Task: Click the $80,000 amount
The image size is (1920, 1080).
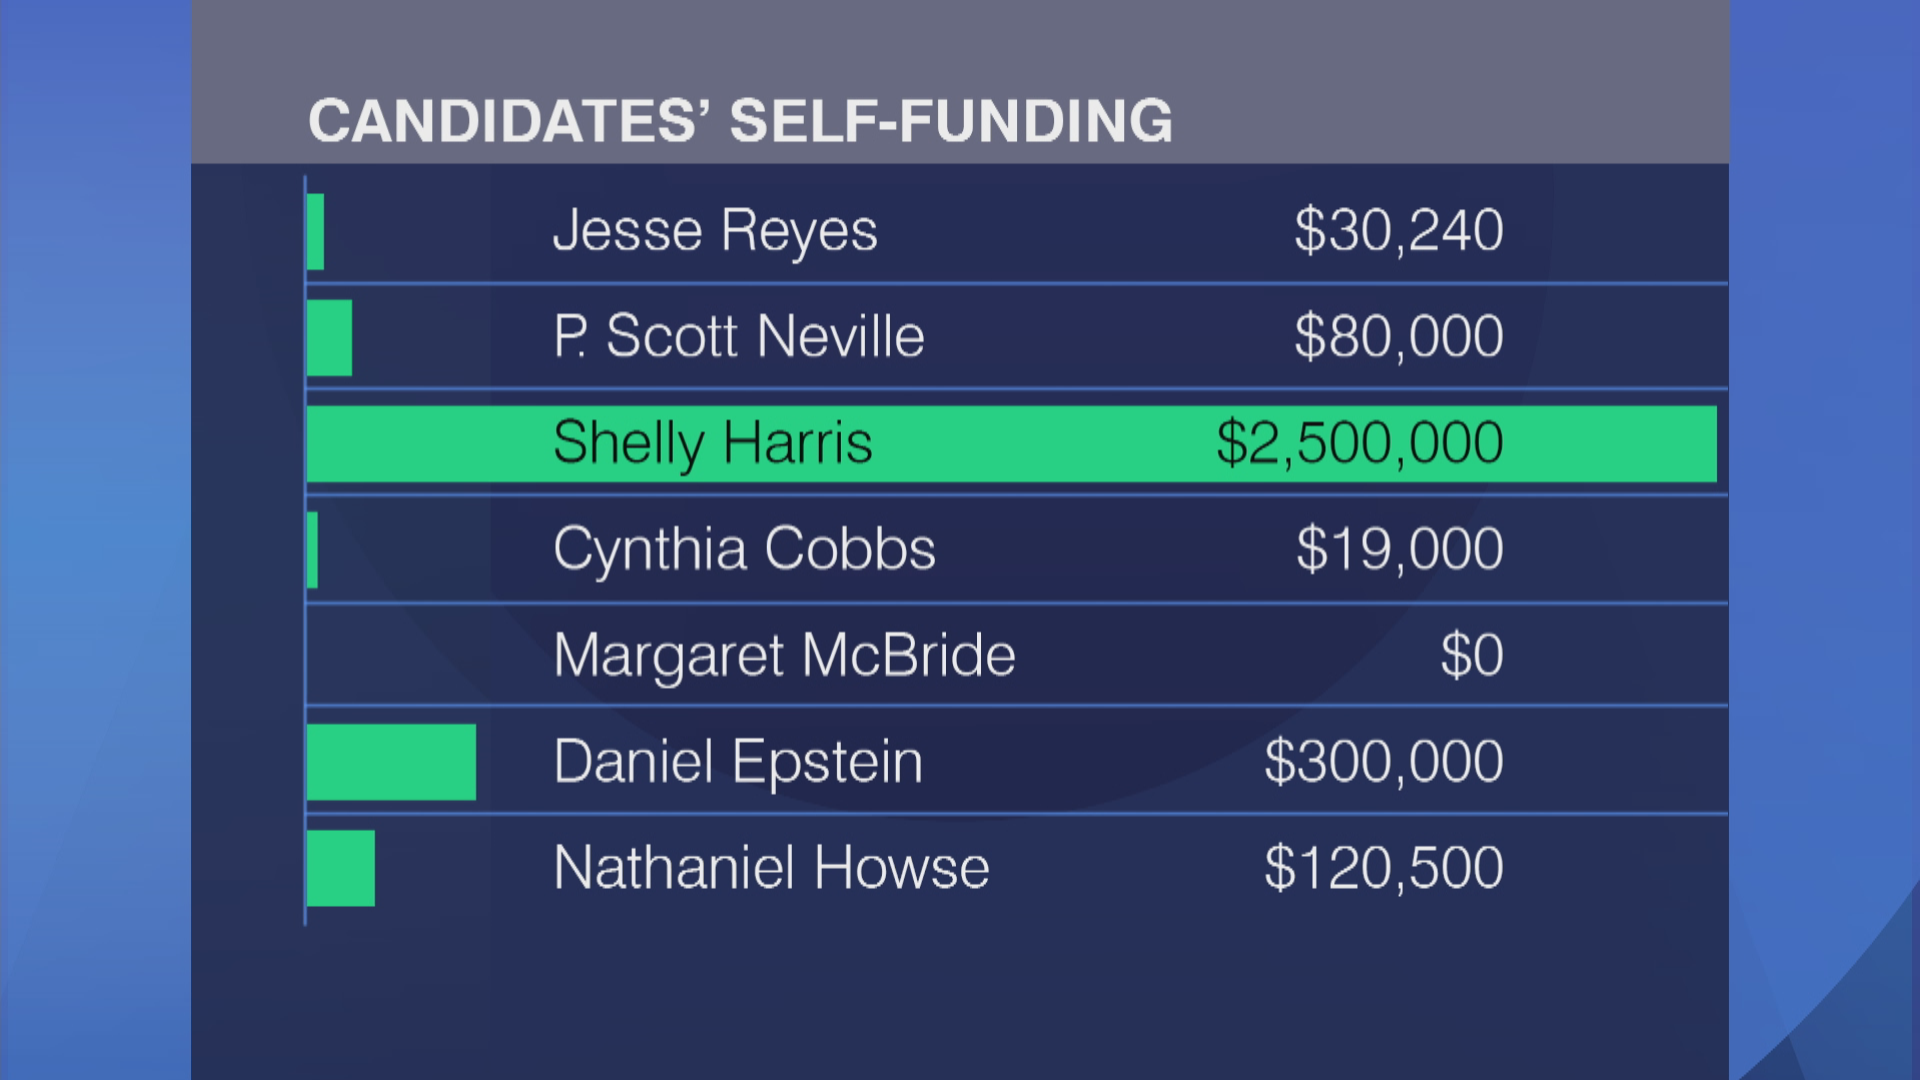Action: (1398, 337)
